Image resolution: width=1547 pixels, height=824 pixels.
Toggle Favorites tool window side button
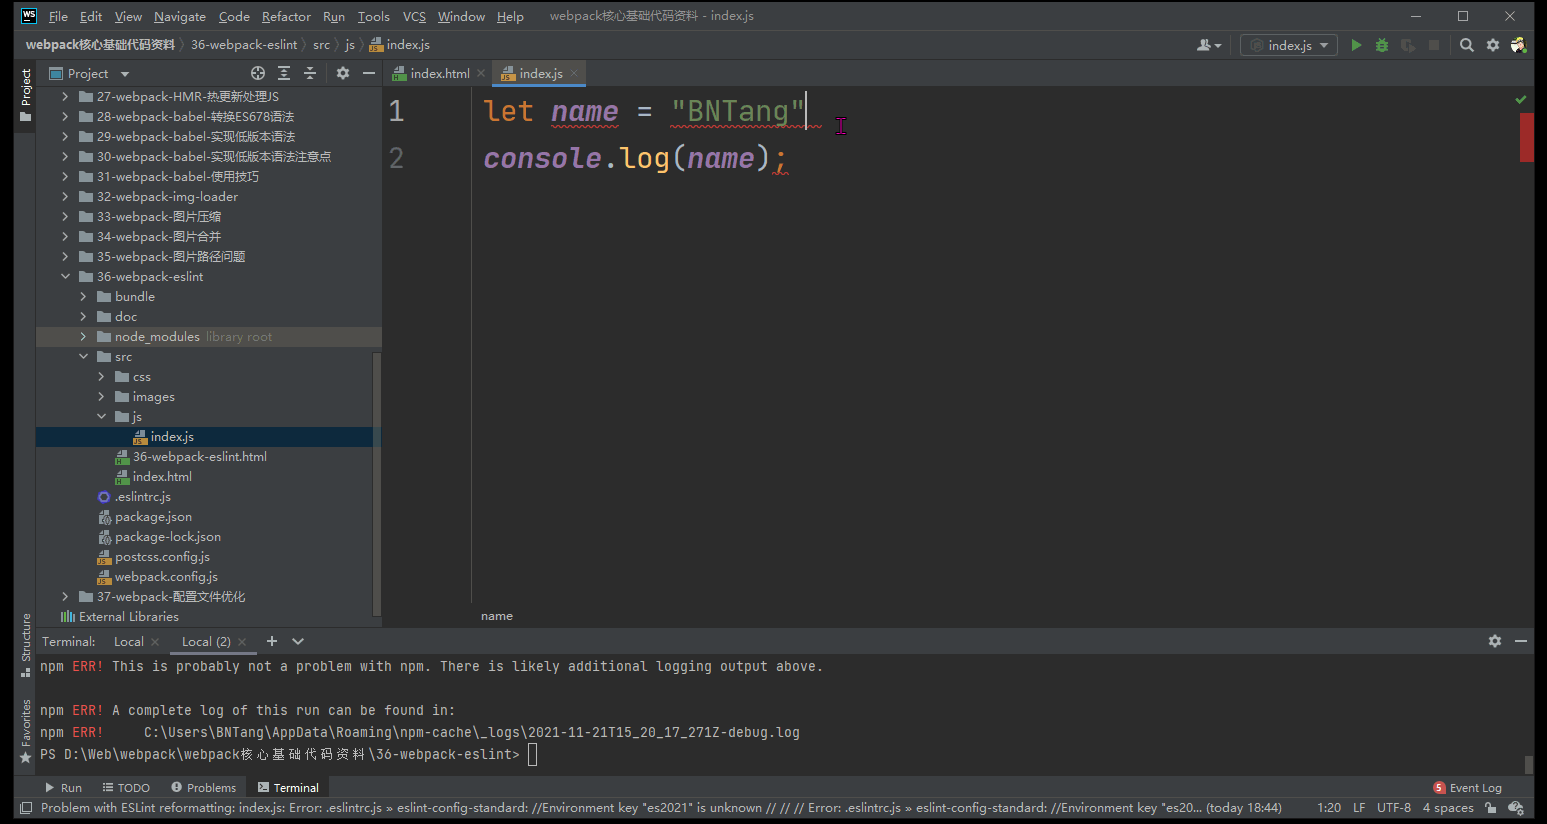tap(26, 731)
